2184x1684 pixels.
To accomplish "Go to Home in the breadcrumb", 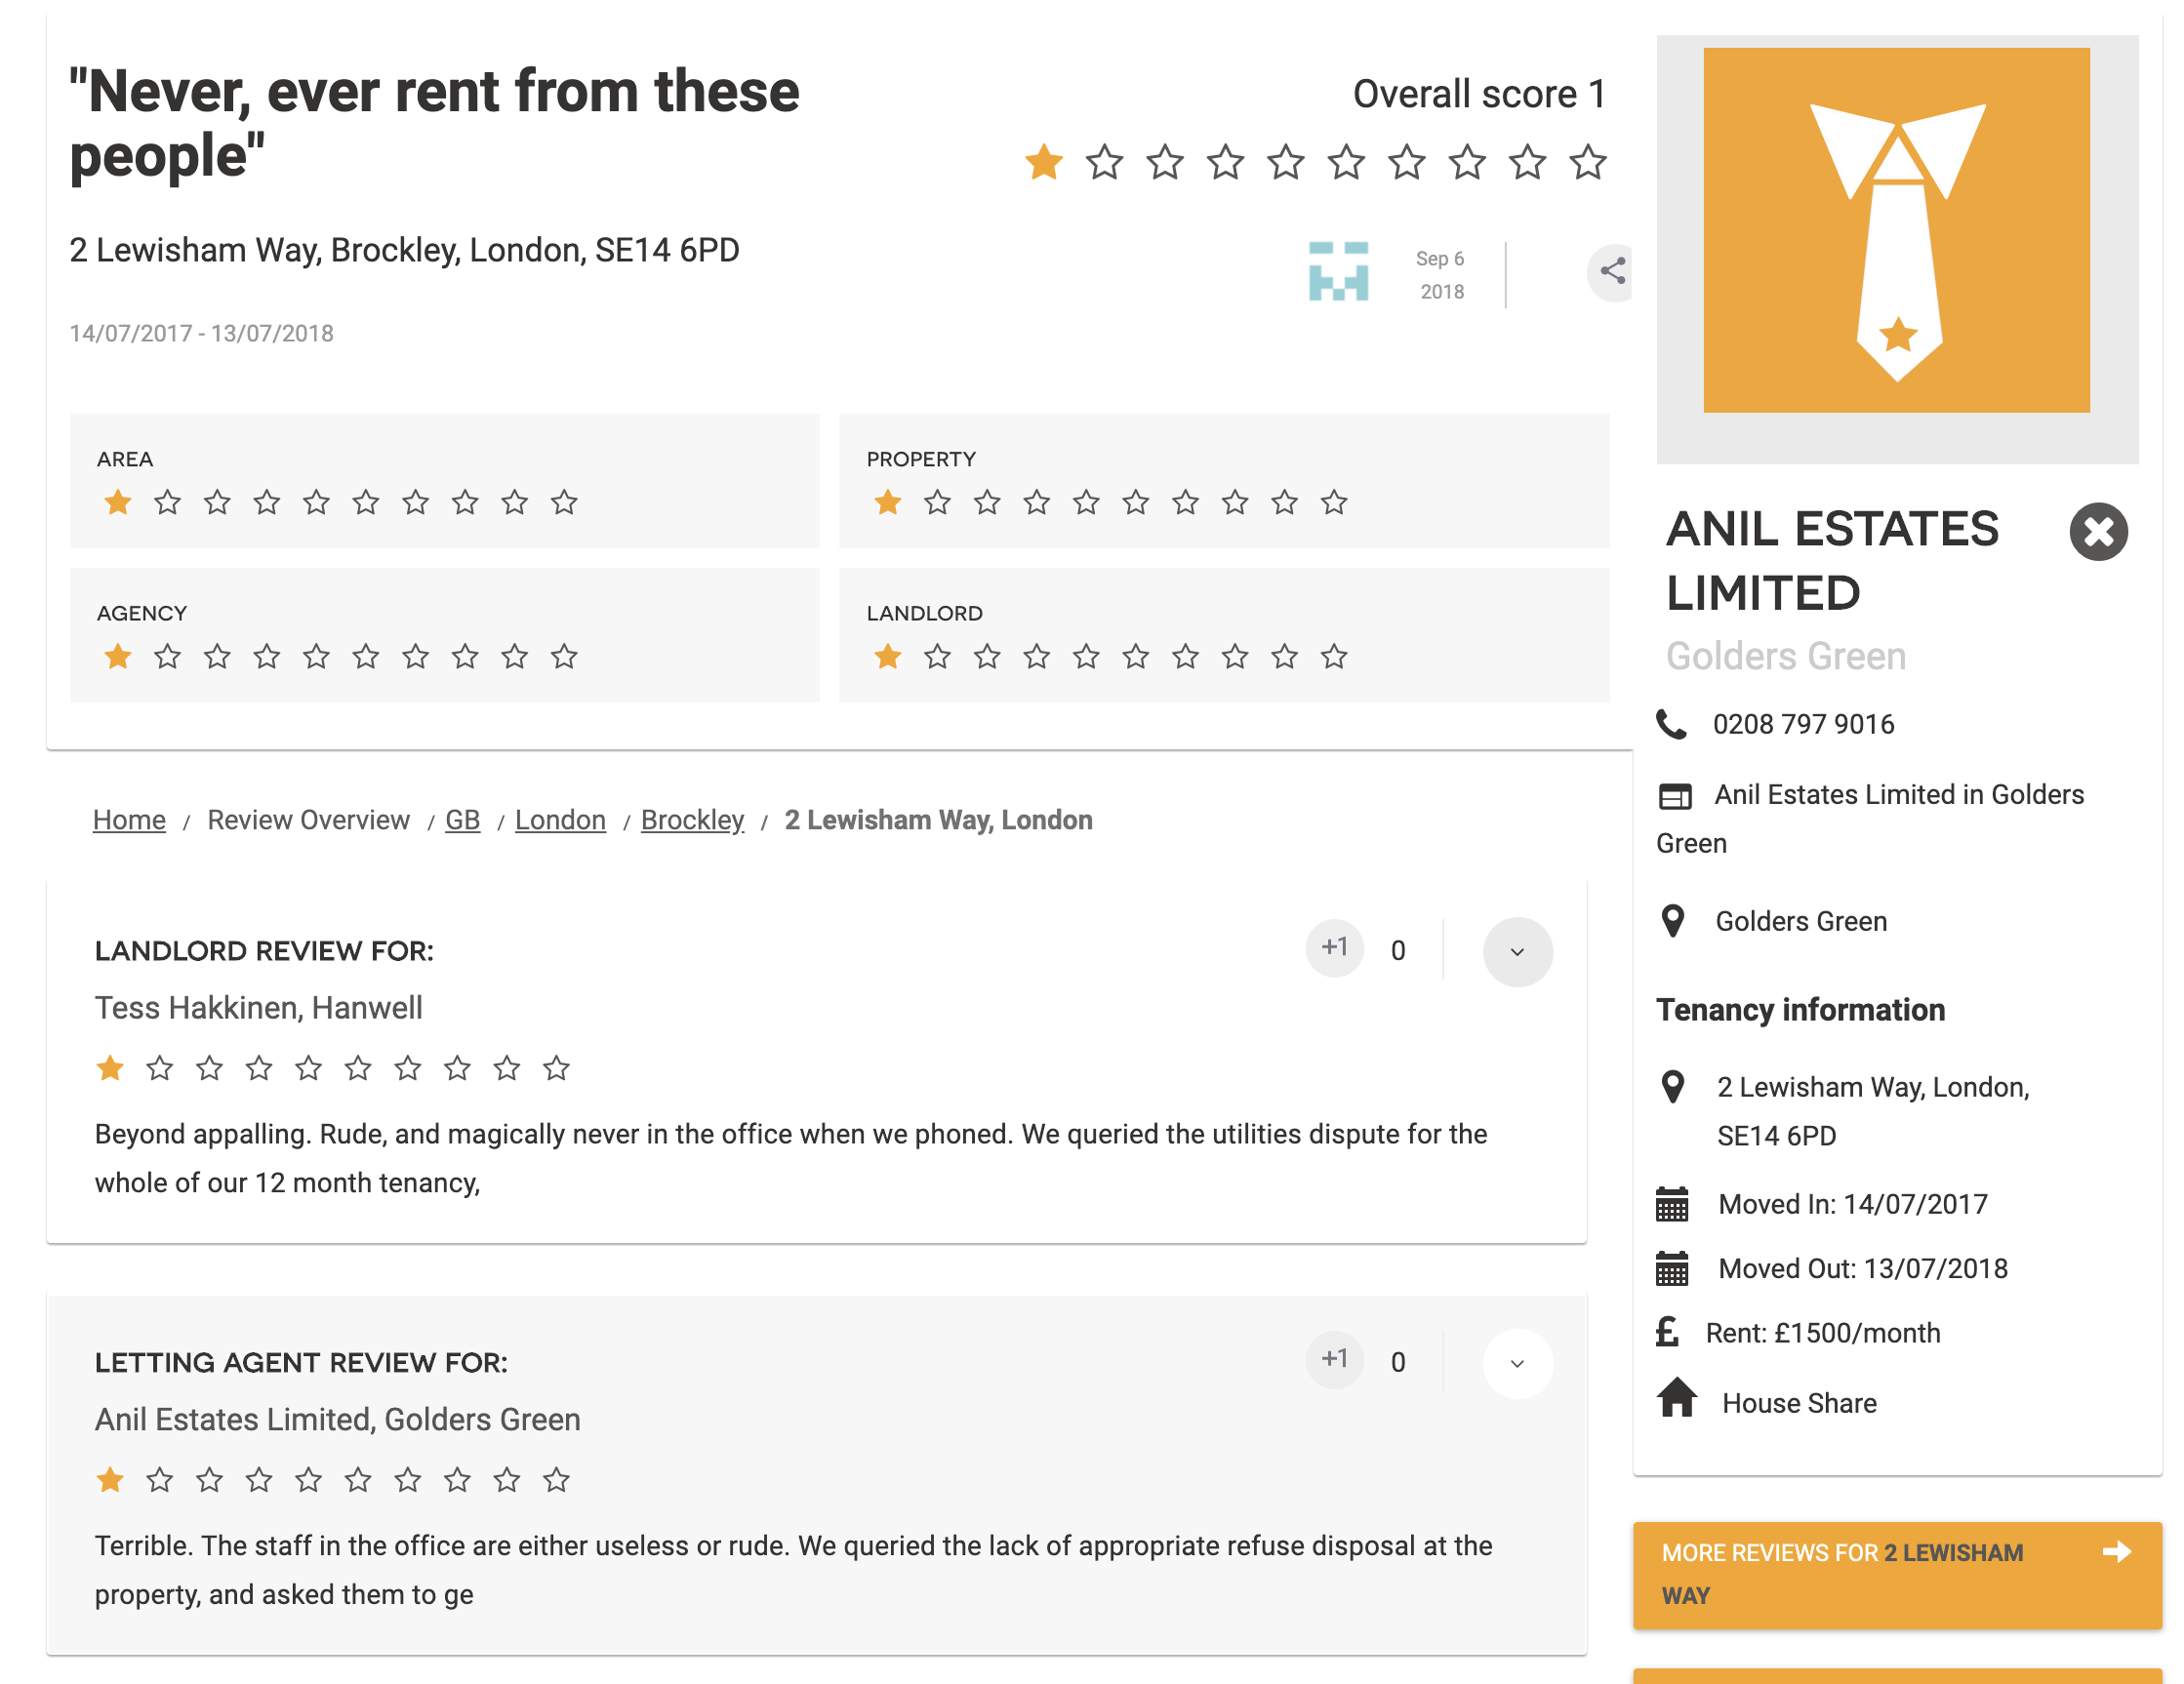I will click(x=129, y=820).
